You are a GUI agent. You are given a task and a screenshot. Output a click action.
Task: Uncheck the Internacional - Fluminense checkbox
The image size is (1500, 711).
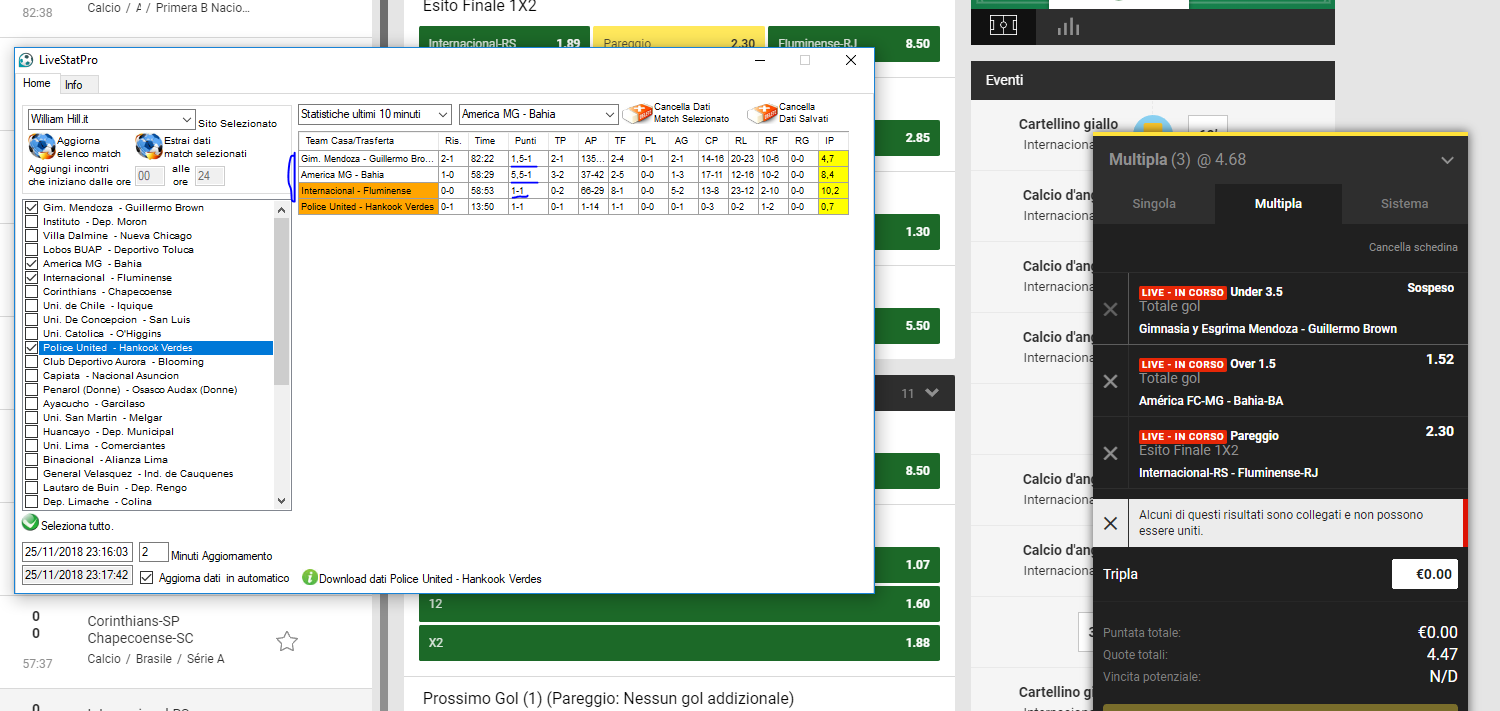(x=31, y=278)
